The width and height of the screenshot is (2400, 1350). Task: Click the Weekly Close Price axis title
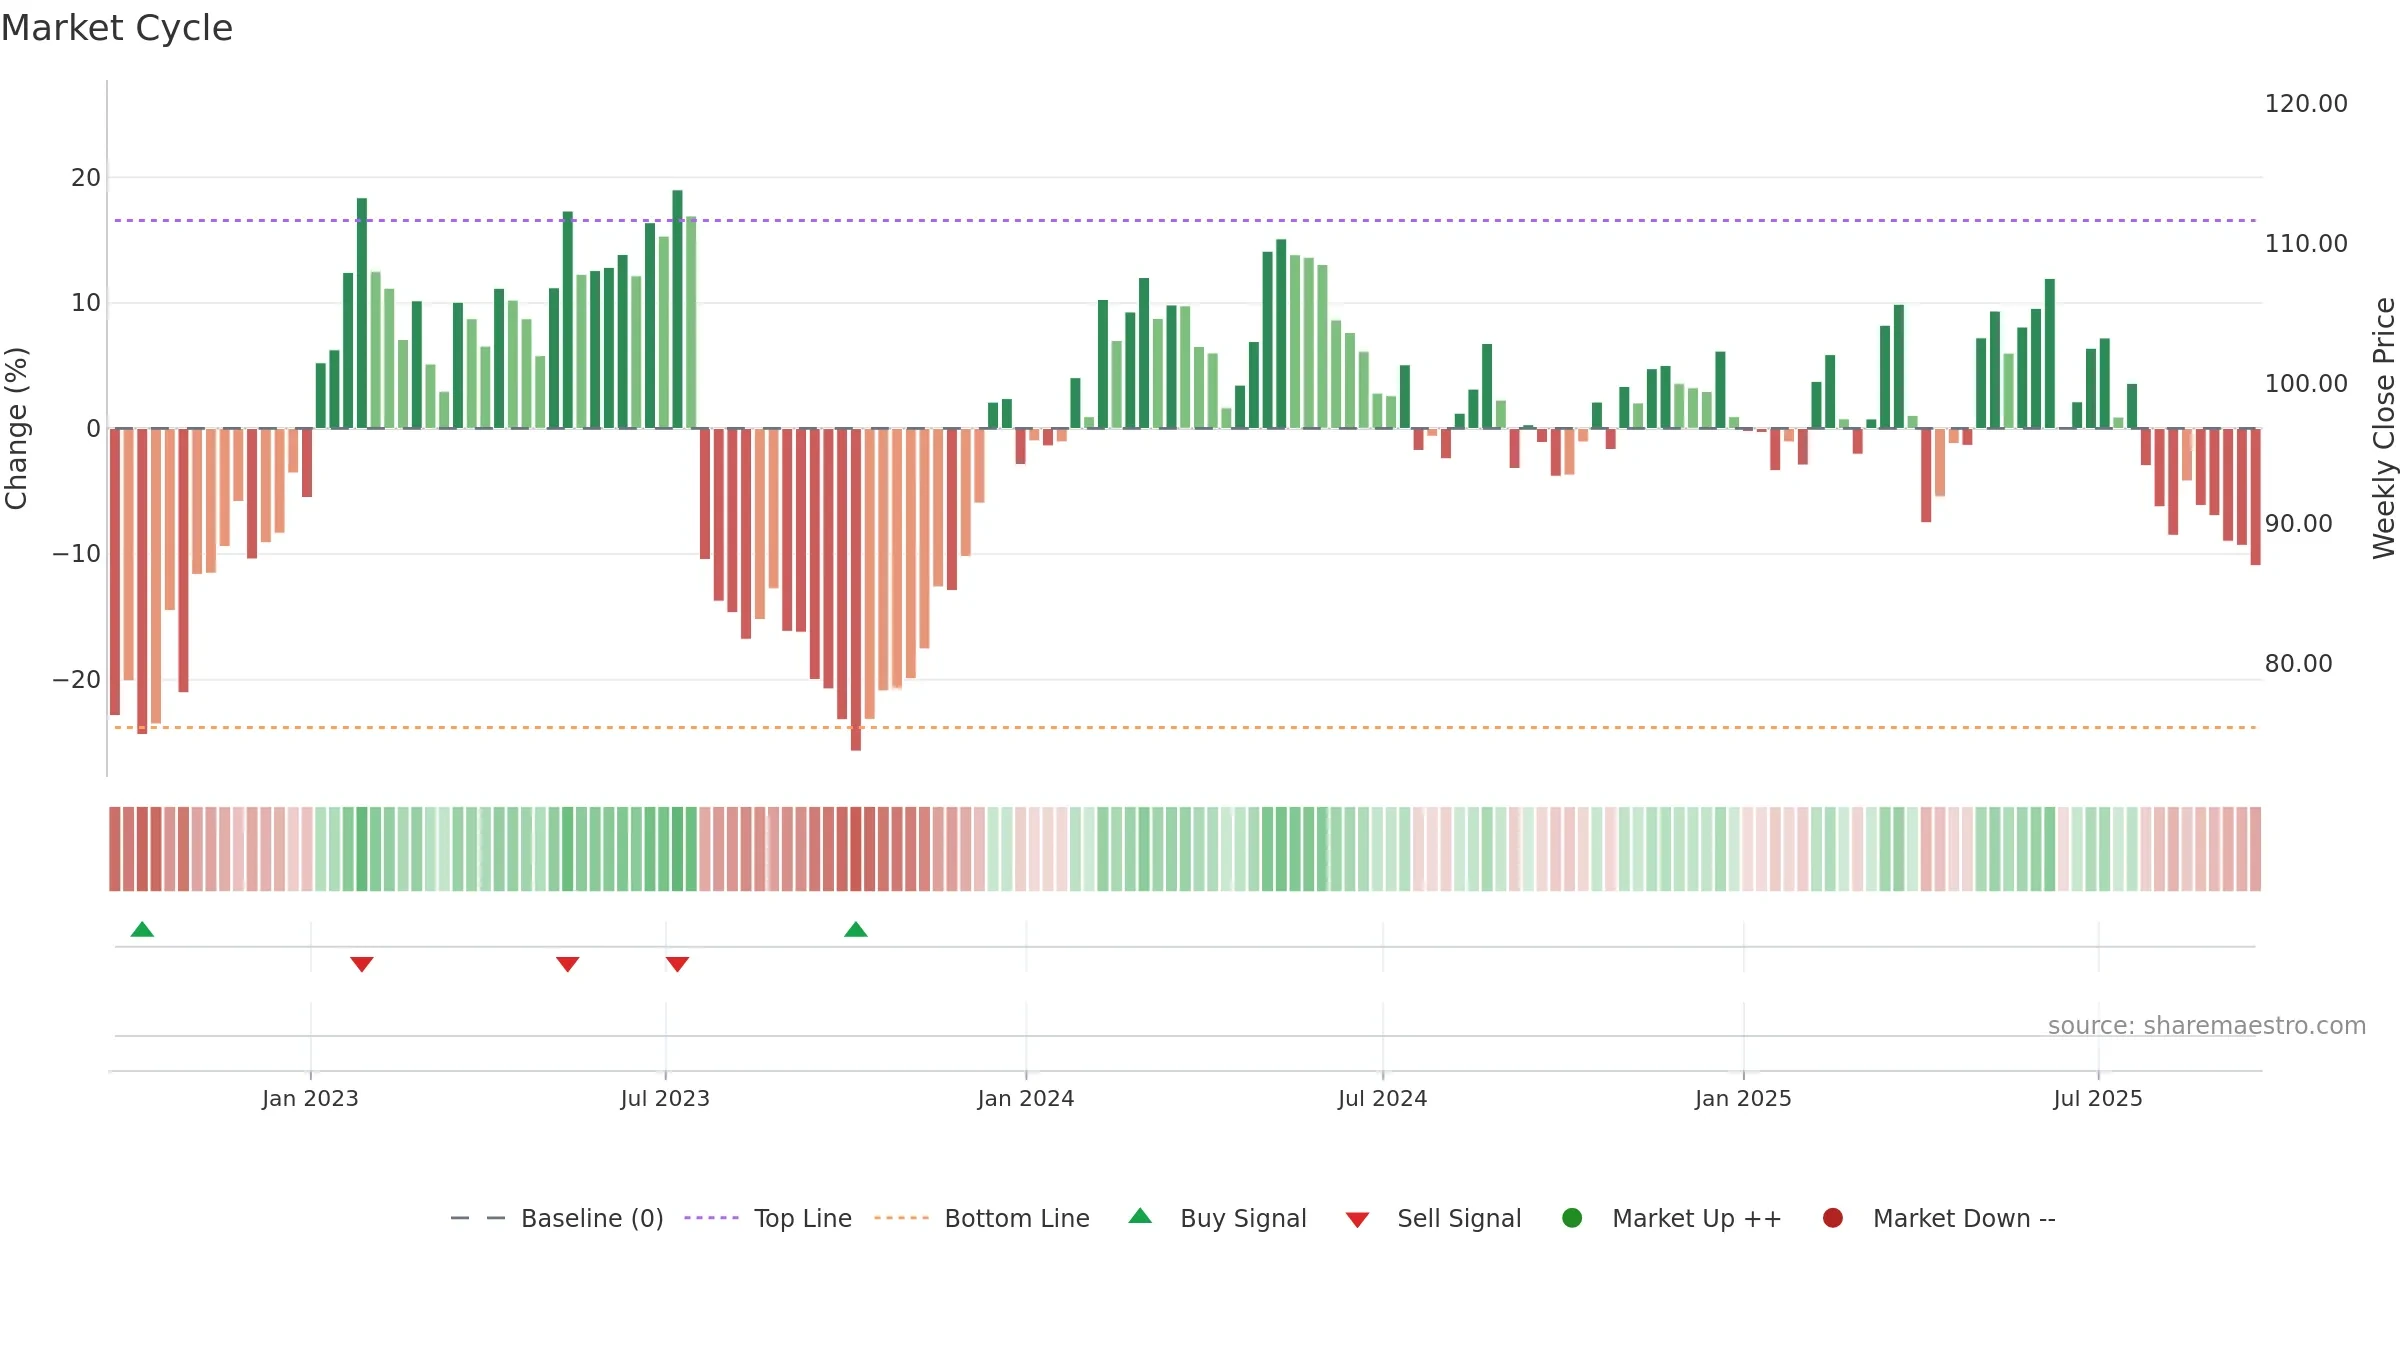point(2384,428)
